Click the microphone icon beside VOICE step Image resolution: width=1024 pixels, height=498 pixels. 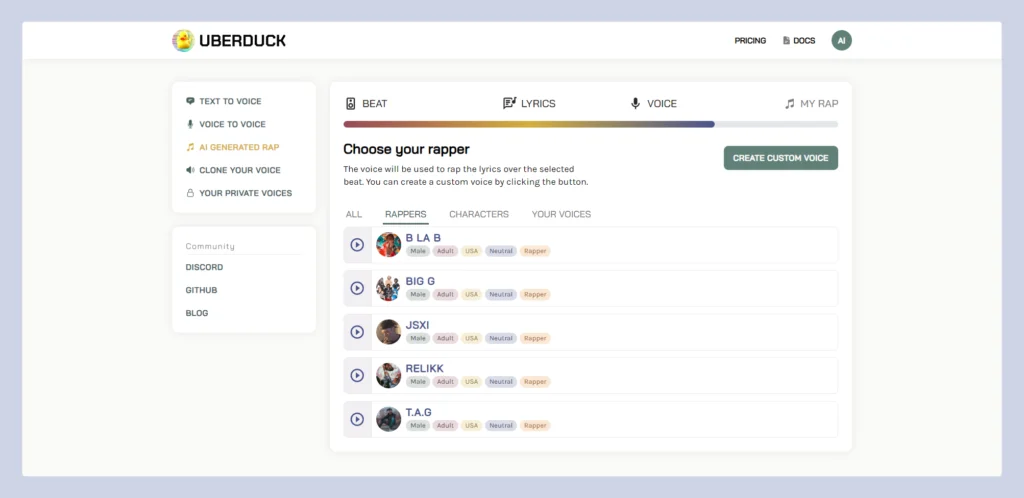tap(635, 104)
